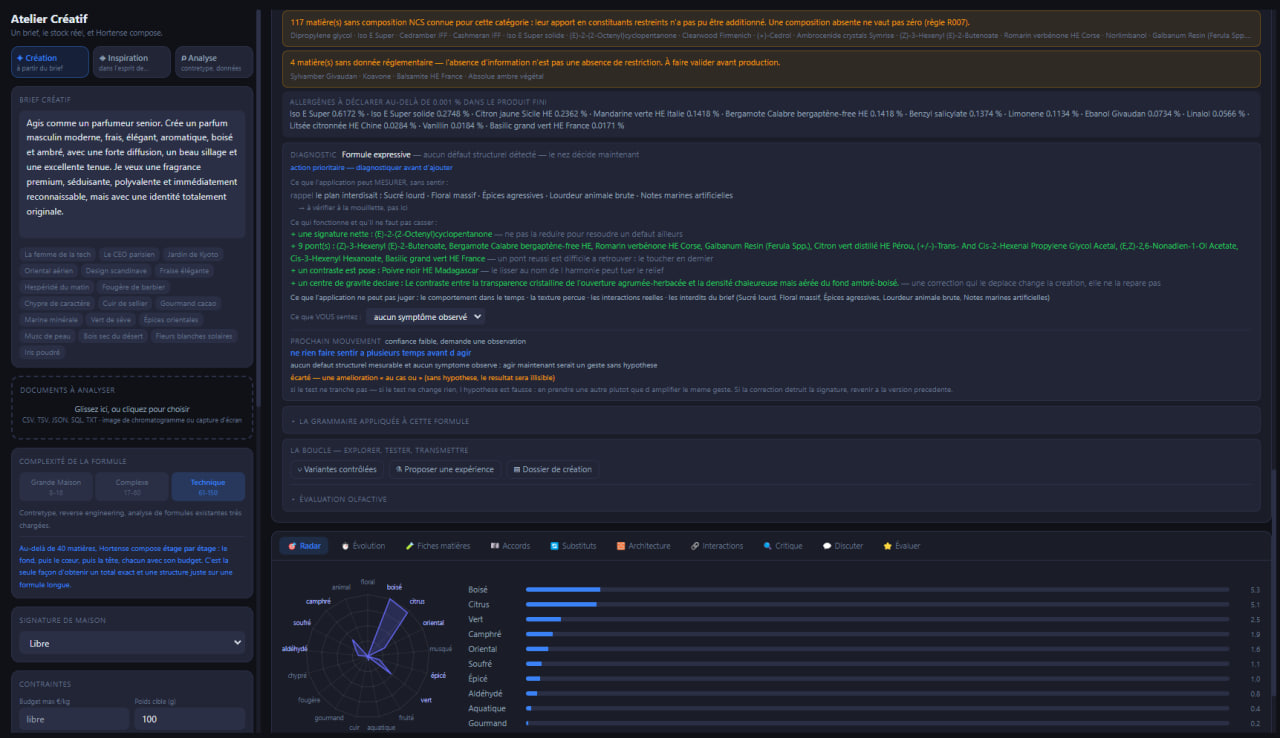This screenshot has width=1280, height=738.
Task: Select Technique formula complexity option
Action: coord(208,486)
